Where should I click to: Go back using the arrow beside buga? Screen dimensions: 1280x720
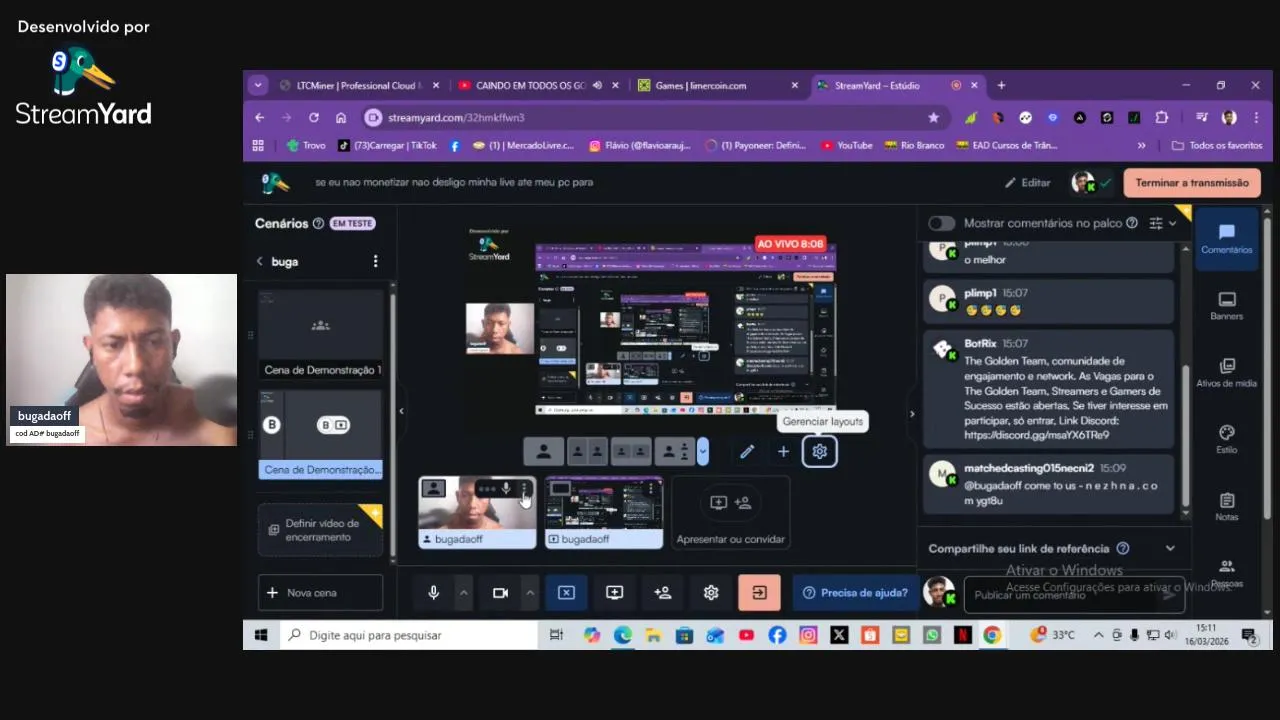tap(260, 261)
